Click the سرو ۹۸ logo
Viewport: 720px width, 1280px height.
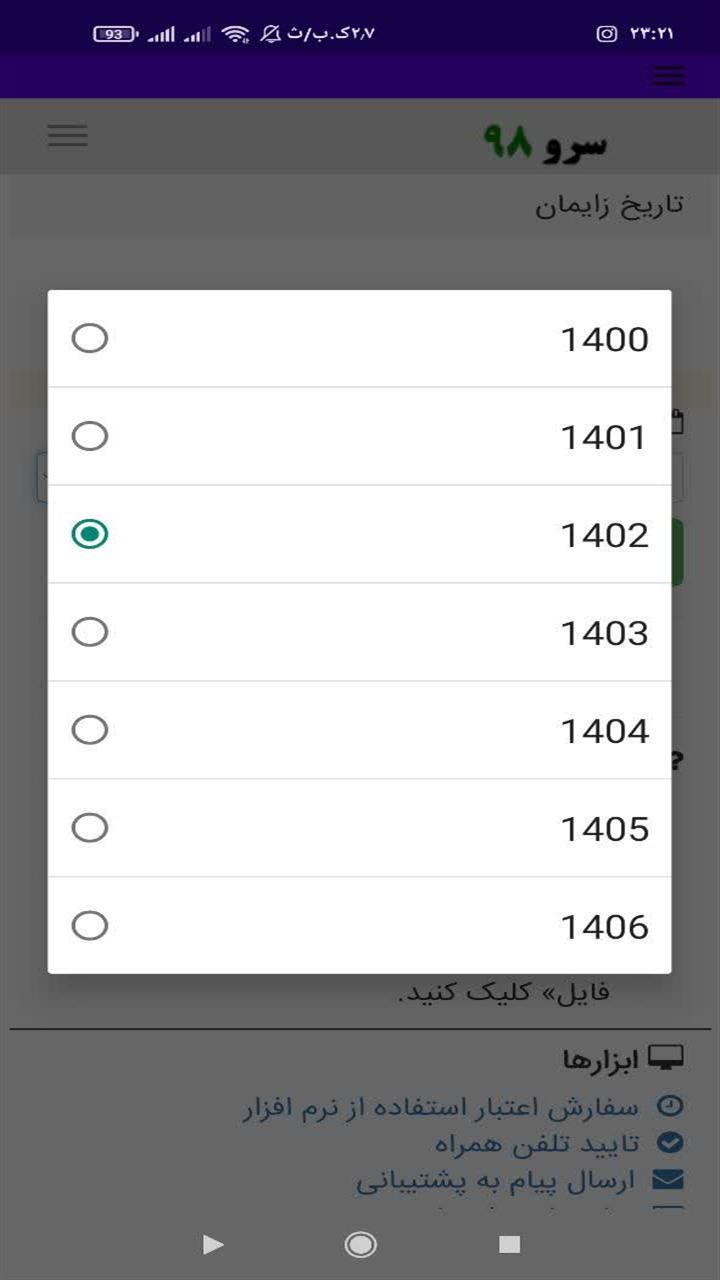click(545, 143)
